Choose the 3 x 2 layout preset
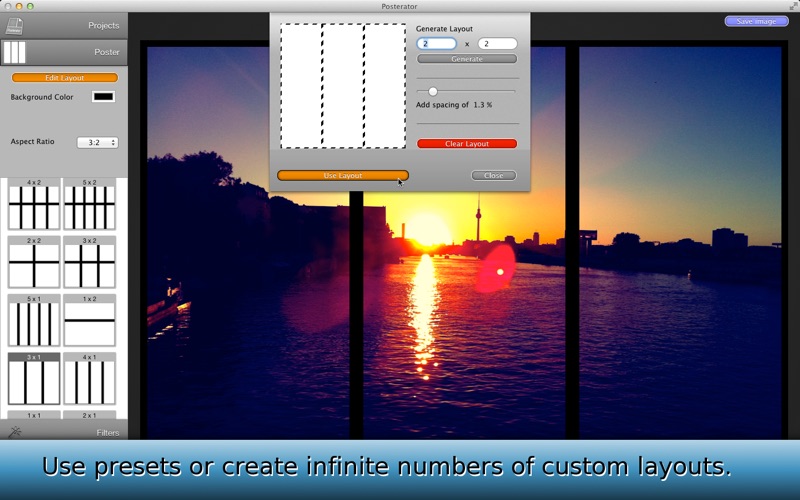Screen dimensions: 800x500 pyautogui.click(x=89, y=262)
